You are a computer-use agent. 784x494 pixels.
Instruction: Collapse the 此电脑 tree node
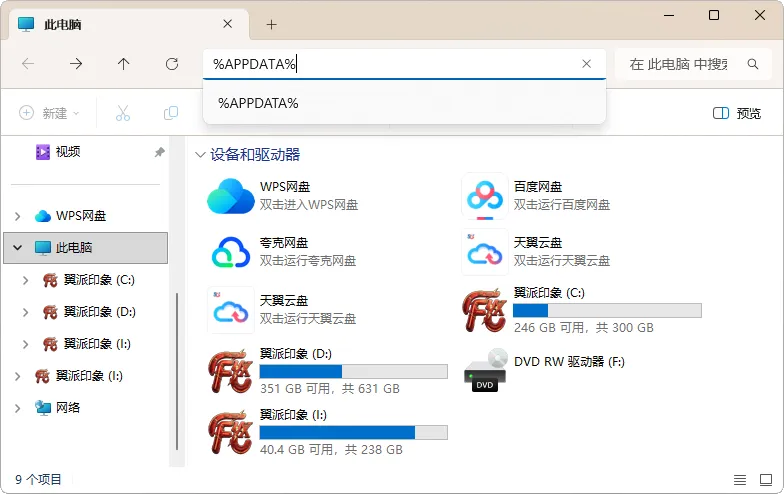(18, 248)
